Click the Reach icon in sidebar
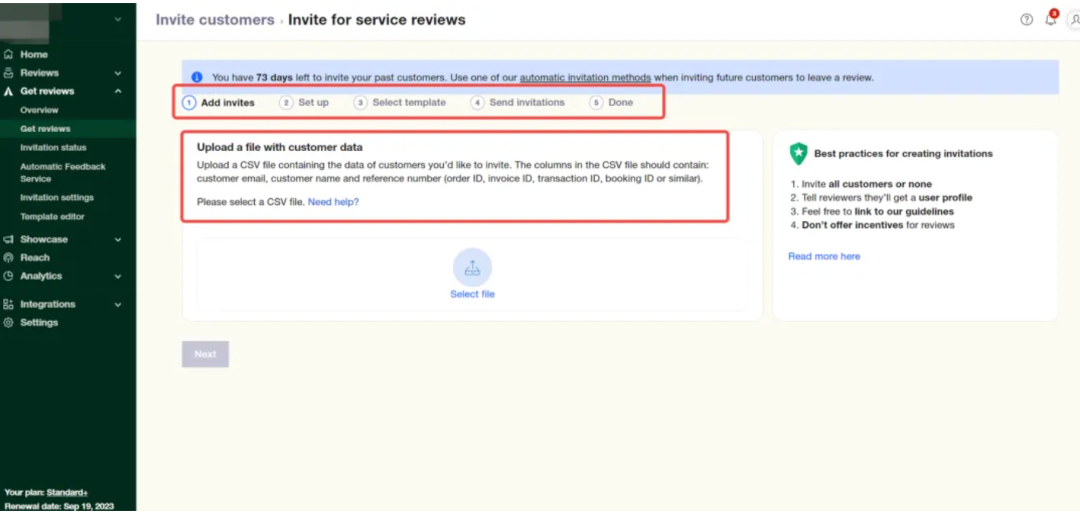Screen dimensions: 1080x514 [8, 258]
